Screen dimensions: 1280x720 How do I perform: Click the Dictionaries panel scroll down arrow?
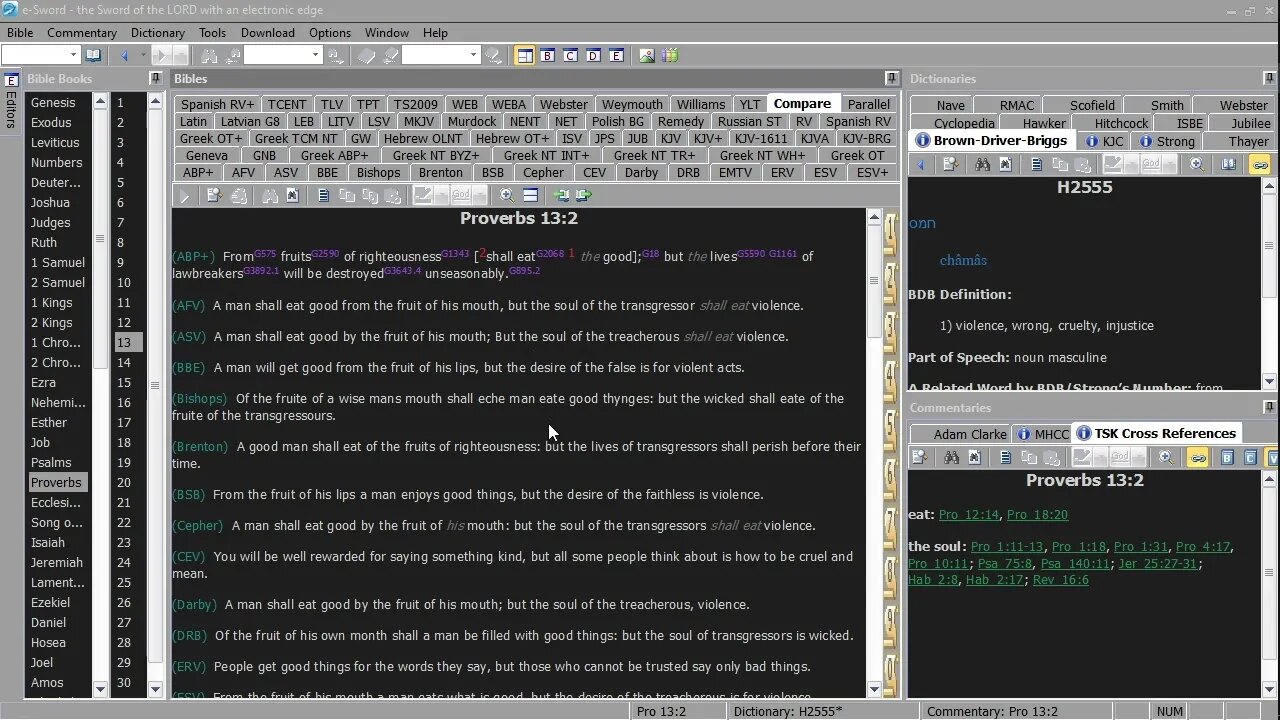(1270, 381)
